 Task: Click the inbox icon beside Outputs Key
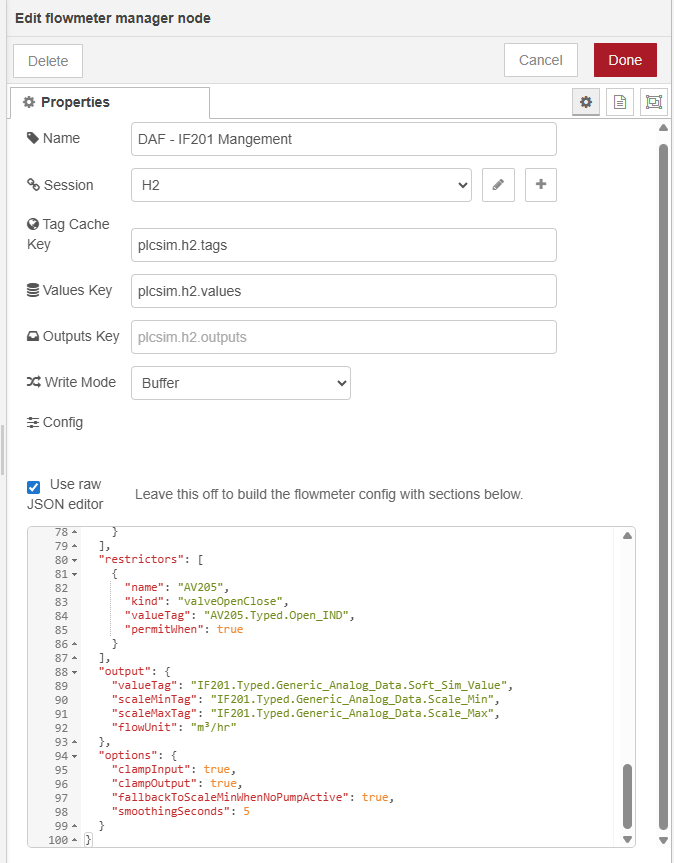pyautogui.click(x=33, y=336)
